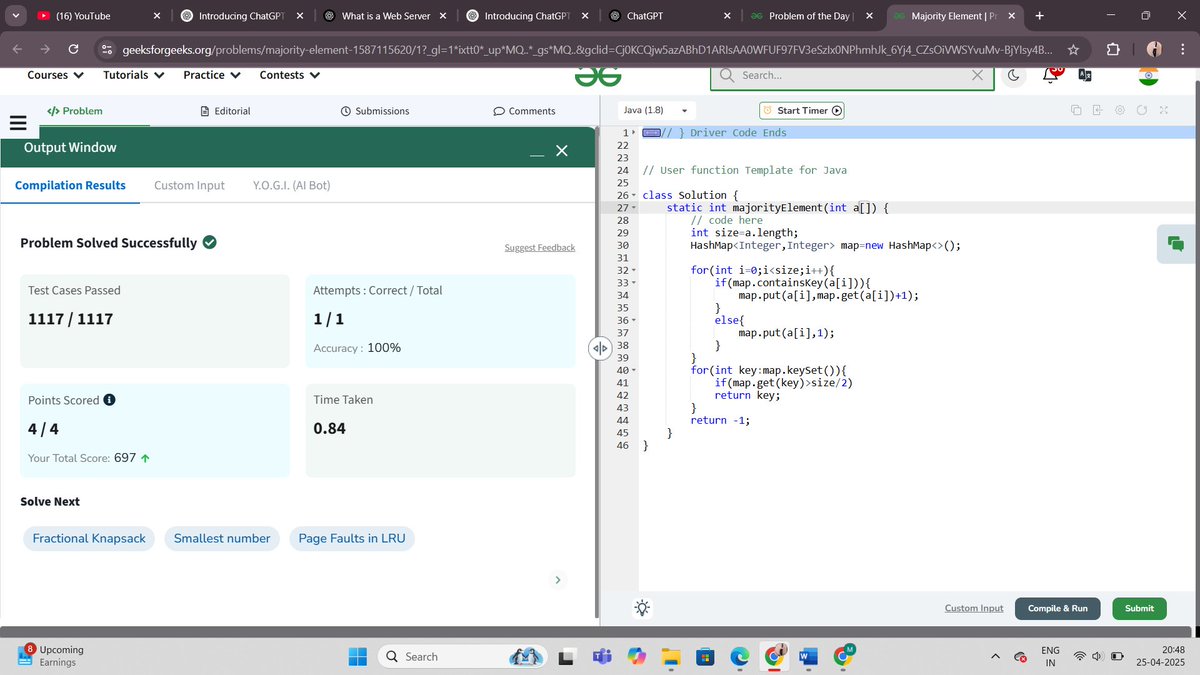Expand the Courses dropdown menu
This screenshot has width=1200, height=675.
[56, 75]
